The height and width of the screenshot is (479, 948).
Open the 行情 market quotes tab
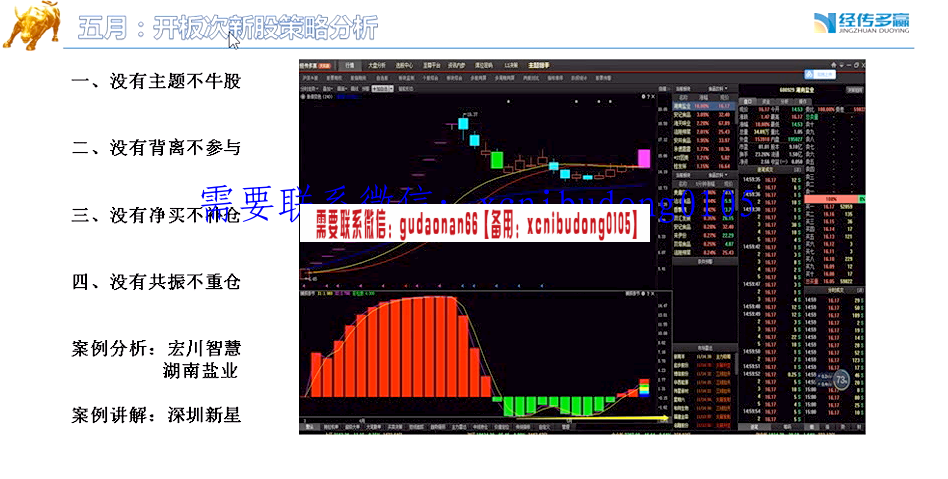pos(349,66)
